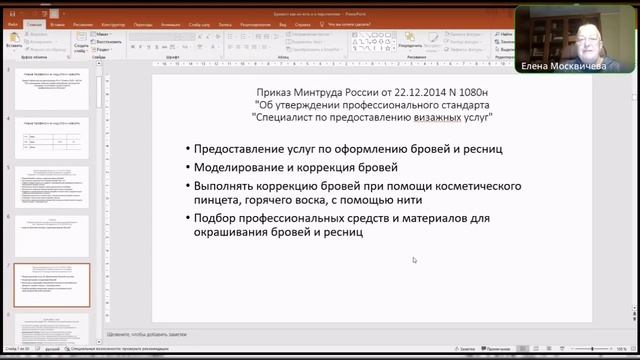Select Normal view in the status bar
This screenshot has height=360, width=640.
pos(523,349)
